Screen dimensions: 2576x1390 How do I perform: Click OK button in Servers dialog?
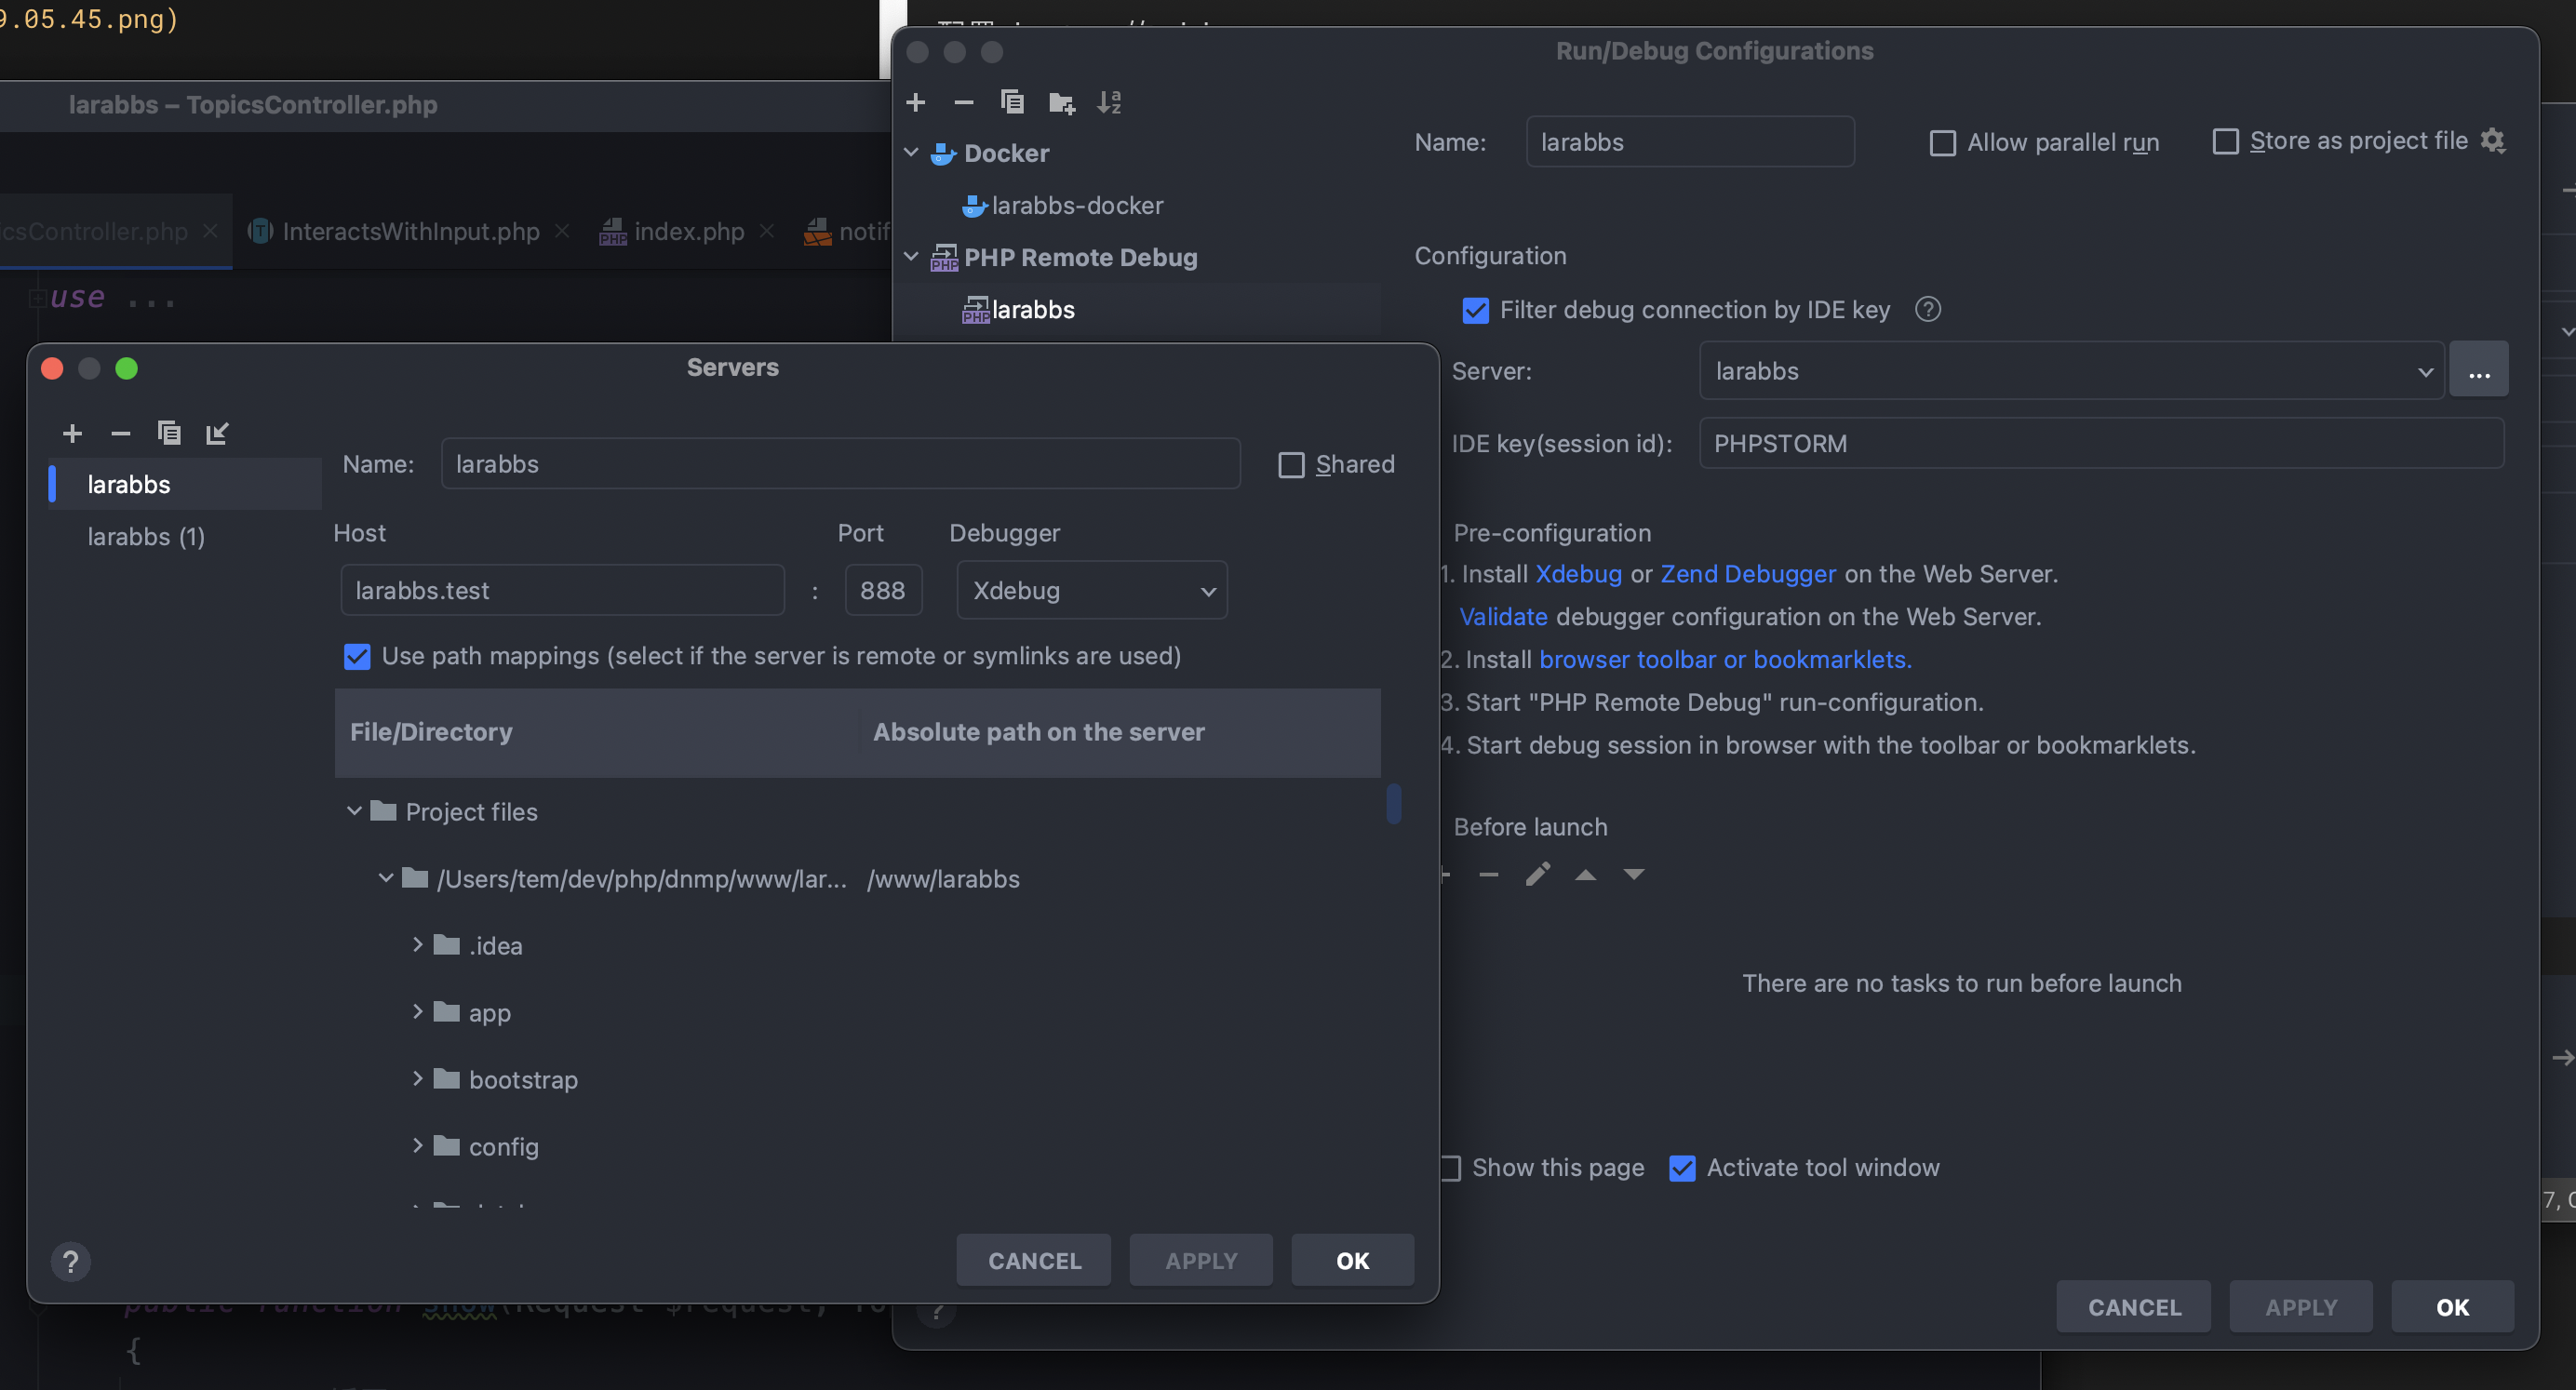click(x=1351, y=1260)
